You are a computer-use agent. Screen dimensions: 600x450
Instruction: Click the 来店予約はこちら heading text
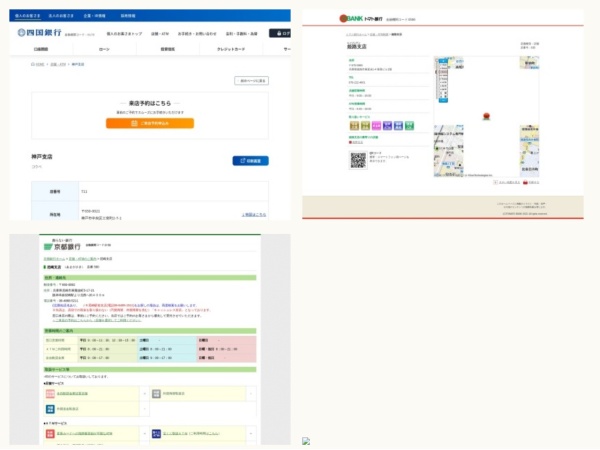150,103
